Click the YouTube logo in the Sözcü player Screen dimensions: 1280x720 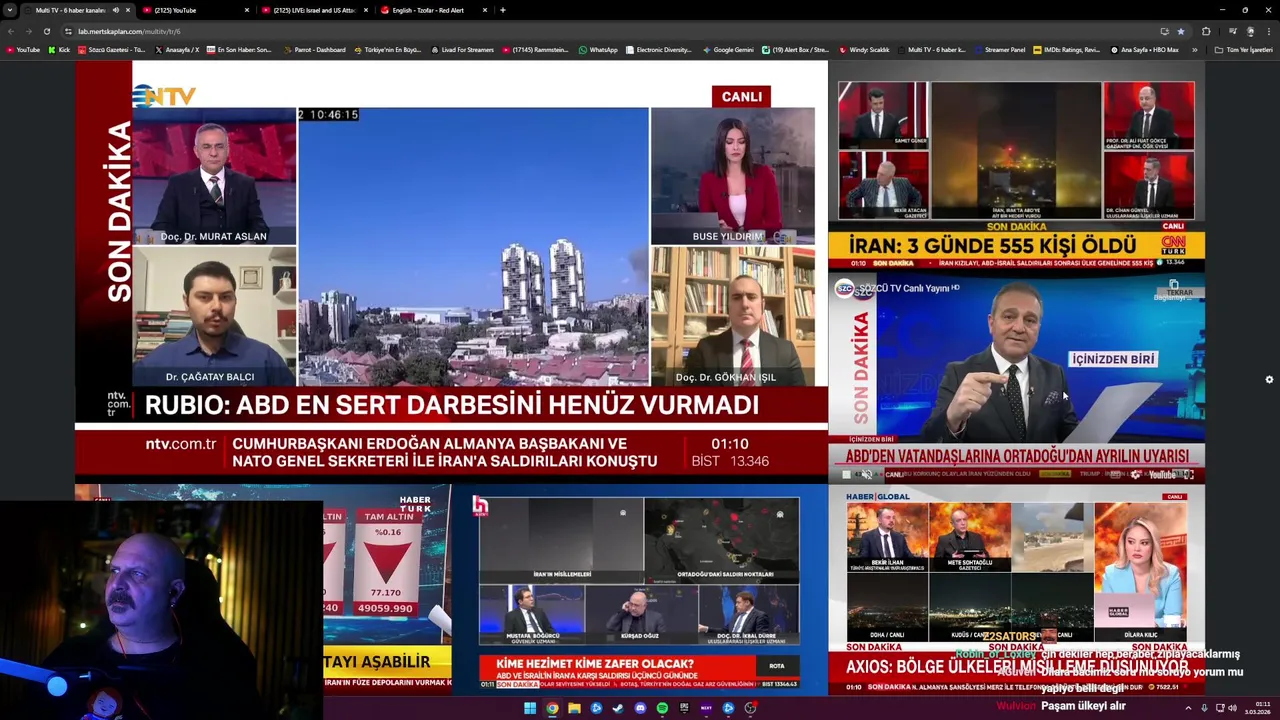click(x=1162, y=475)
